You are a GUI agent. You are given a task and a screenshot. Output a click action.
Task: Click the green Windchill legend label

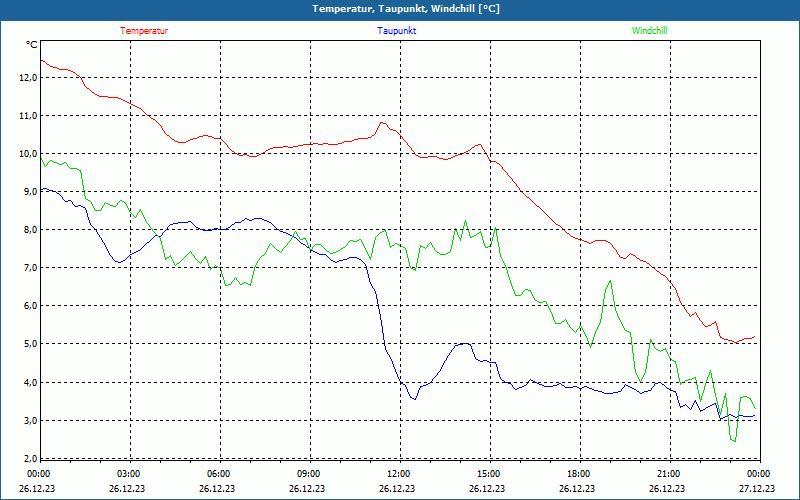pyautogui.click(x=649, y=31)
